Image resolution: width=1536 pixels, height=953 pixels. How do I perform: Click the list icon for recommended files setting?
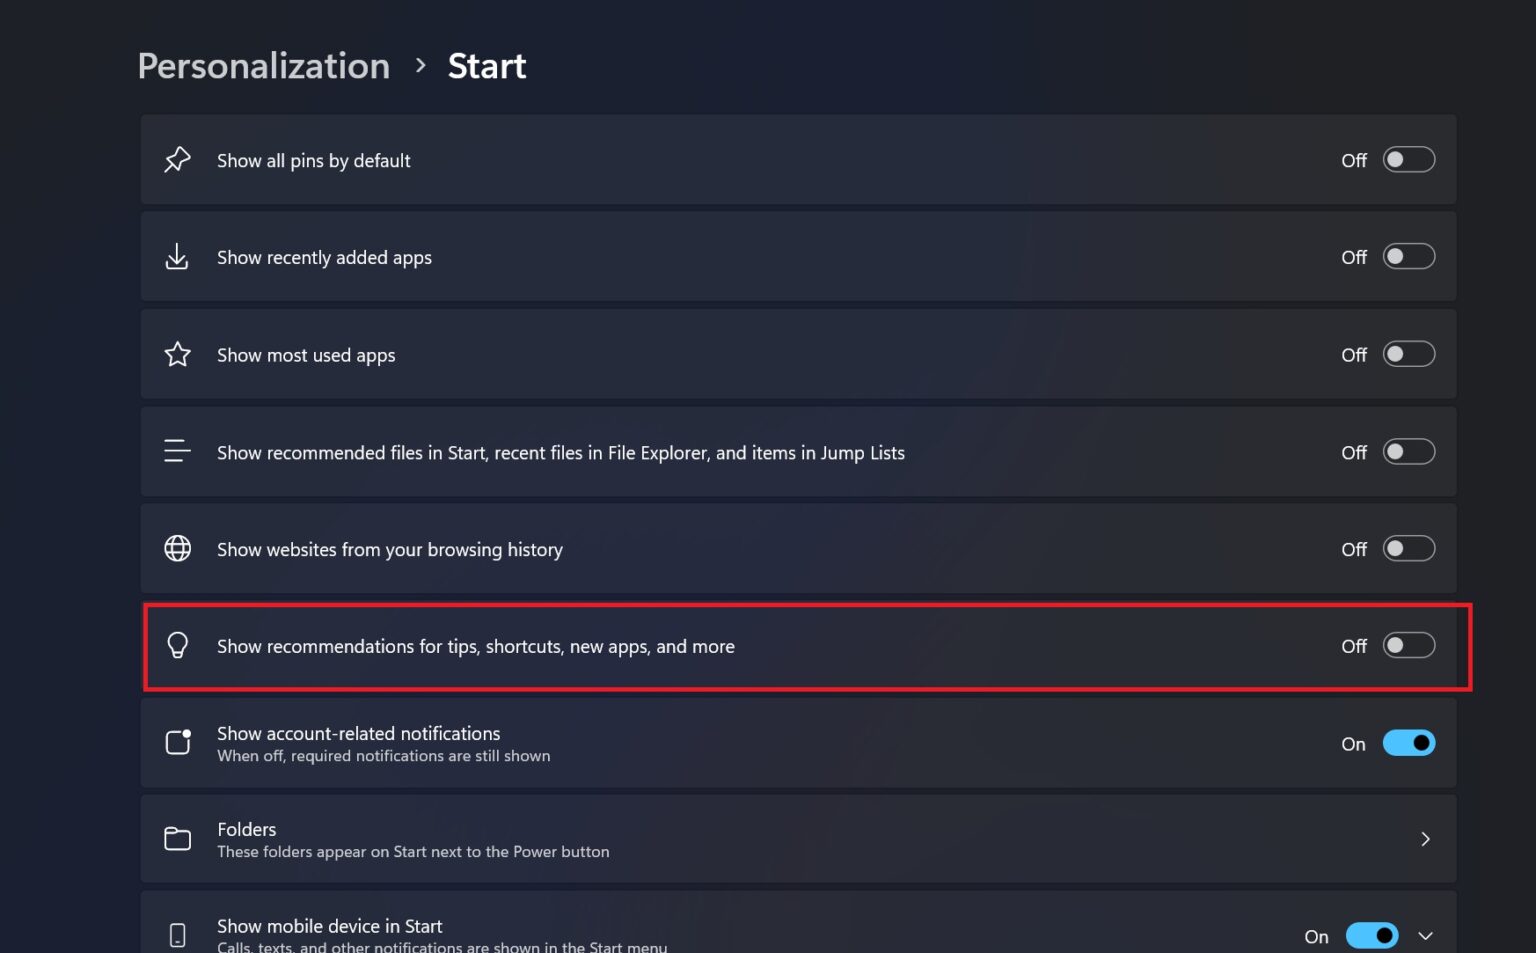tap(177, 451)
